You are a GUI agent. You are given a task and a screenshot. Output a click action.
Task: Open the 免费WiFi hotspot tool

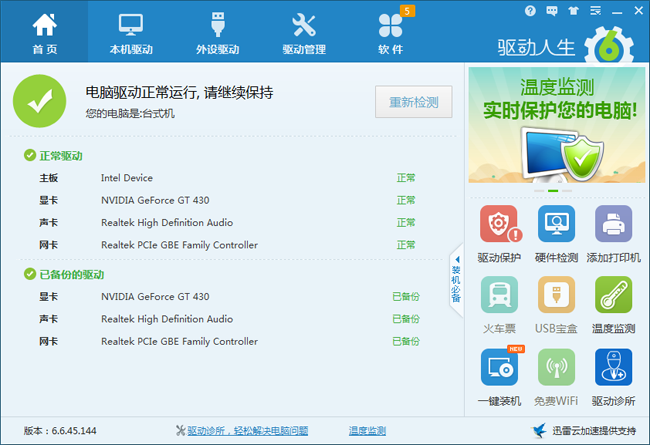pos(557,368)
